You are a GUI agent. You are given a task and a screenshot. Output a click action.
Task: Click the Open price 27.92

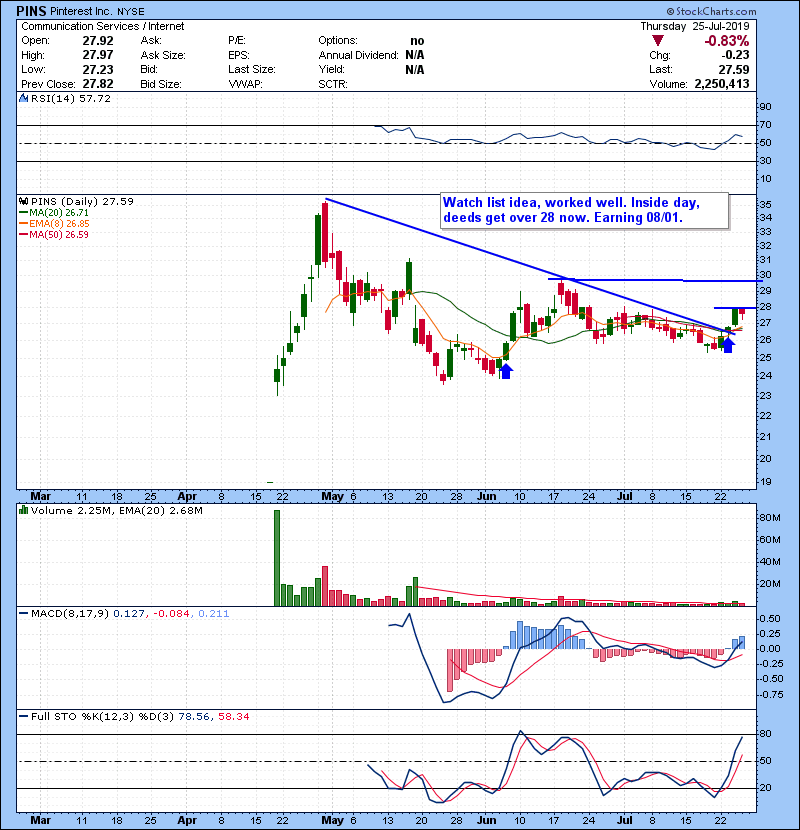point(97,41)
